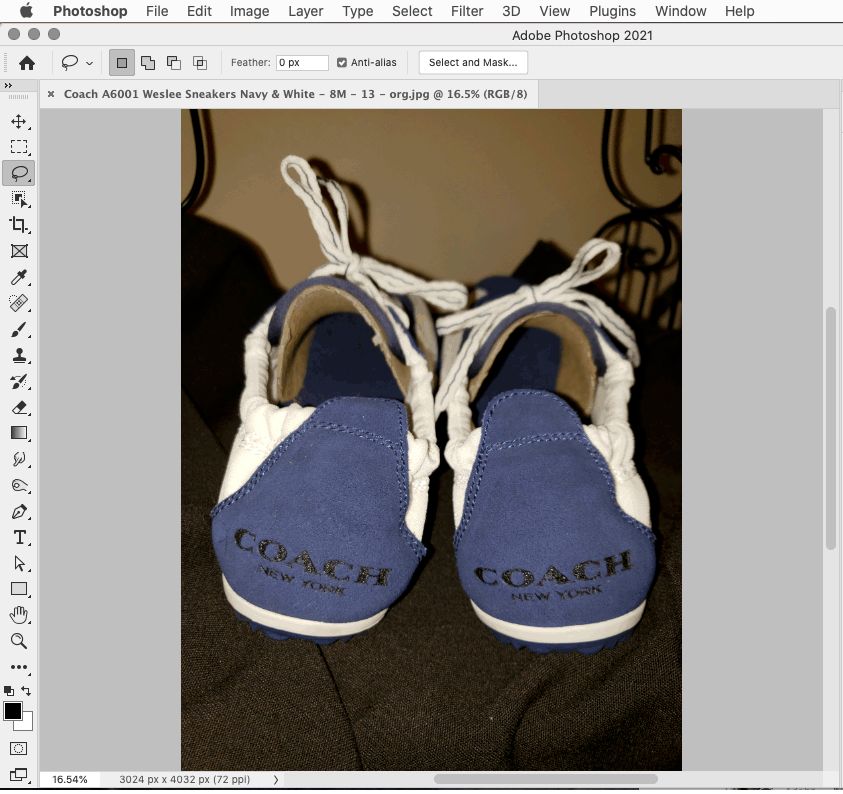843x794 pixels.
Task: Open the Photoshop application menu
Action: 90,11
